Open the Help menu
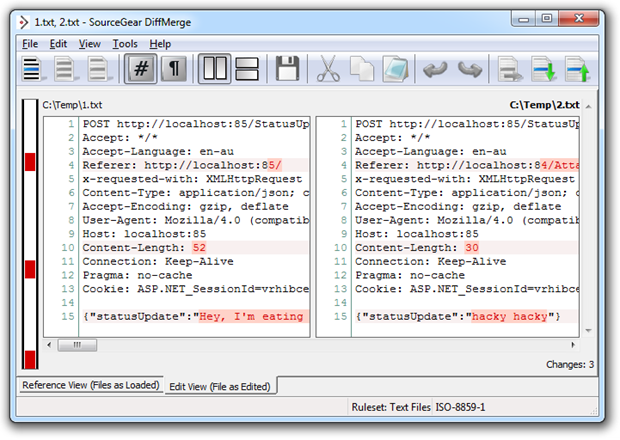 (160, 44)
